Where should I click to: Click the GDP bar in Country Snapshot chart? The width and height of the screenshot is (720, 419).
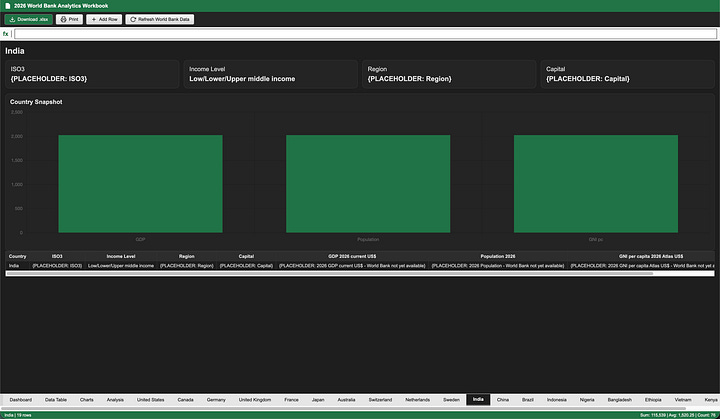(x=141, y=184)
